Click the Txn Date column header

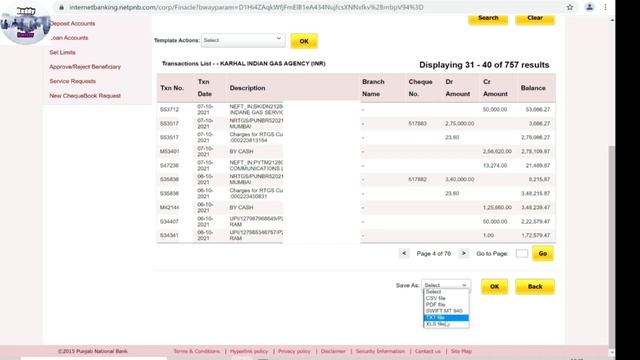(204, 88)
